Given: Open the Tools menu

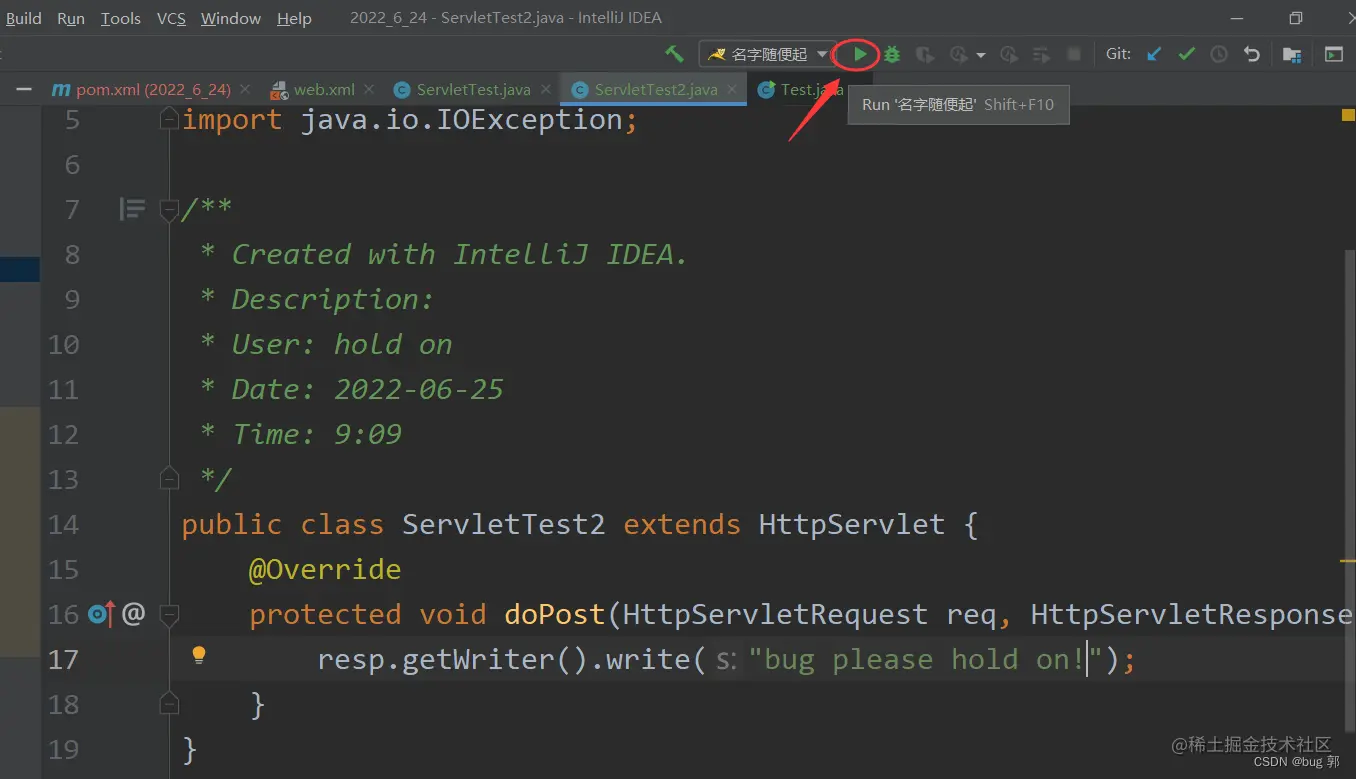Looking at the screenshot, I should [x=121, y=18].
